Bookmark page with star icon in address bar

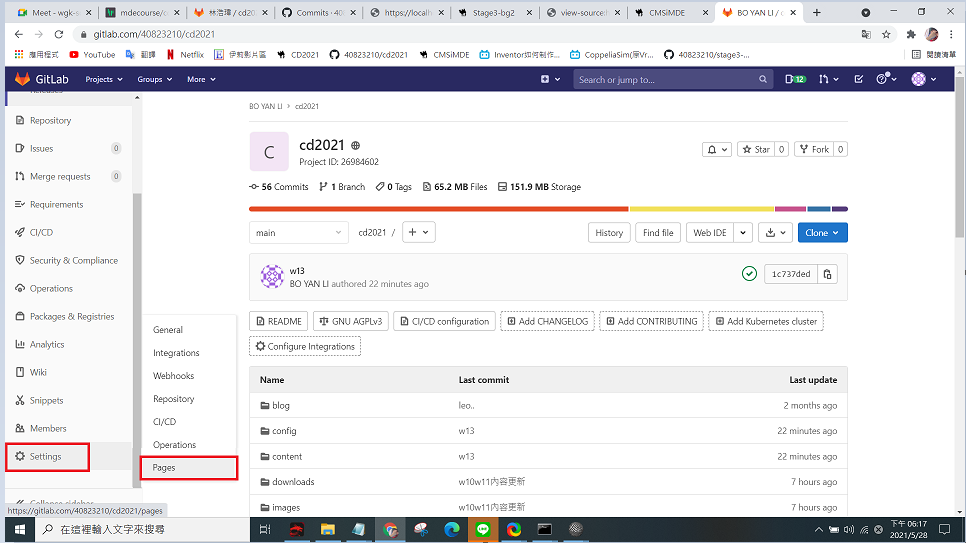[x=886, y=35]
